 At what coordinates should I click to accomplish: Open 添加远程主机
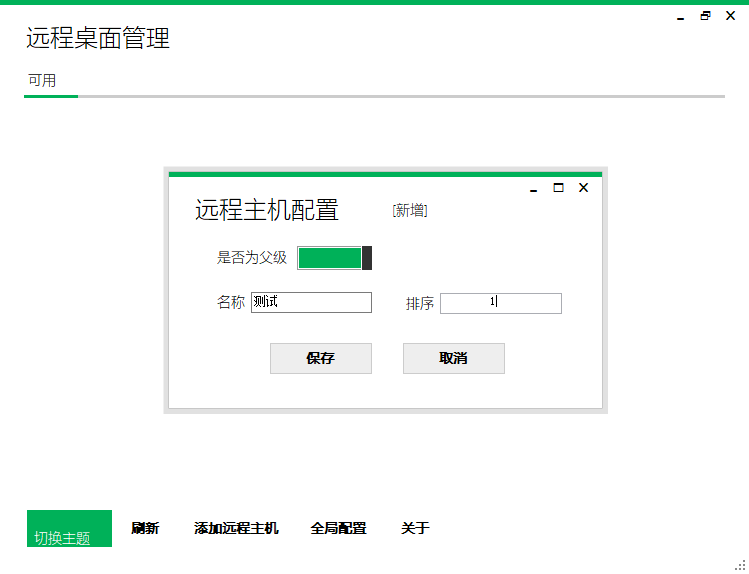[x=236, y=528]
